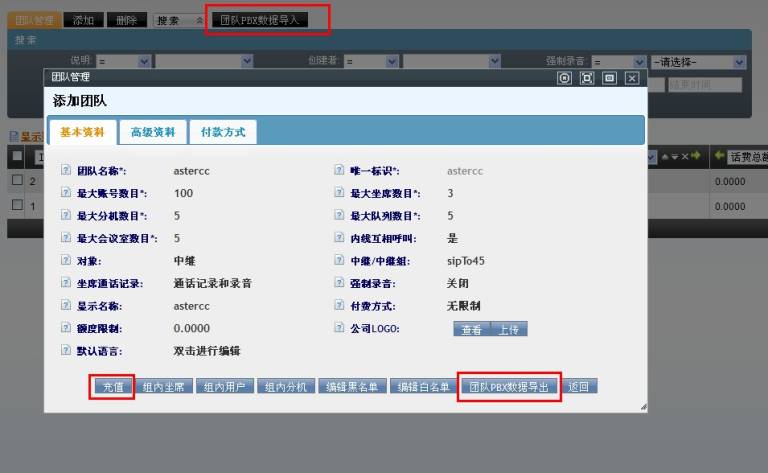Switch to the 付款方式 tab
This screenshot has height=473, width=768.
pos(223,132)
